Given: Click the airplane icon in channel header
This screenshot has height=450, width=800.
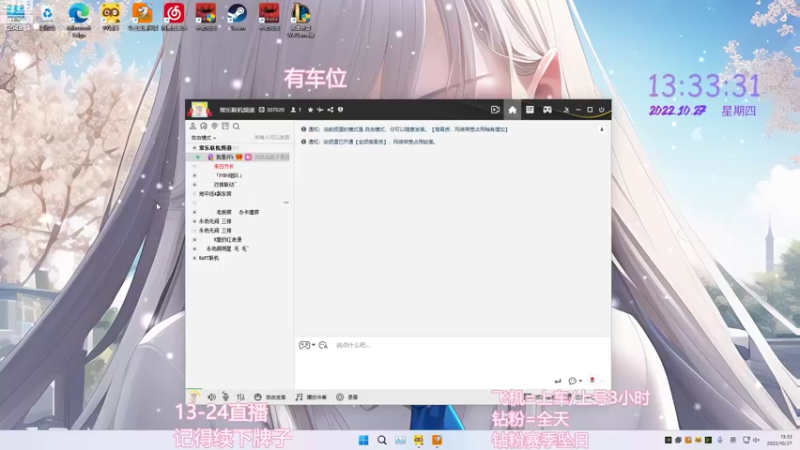Looking at the screenshot, I should pos(320,110).
